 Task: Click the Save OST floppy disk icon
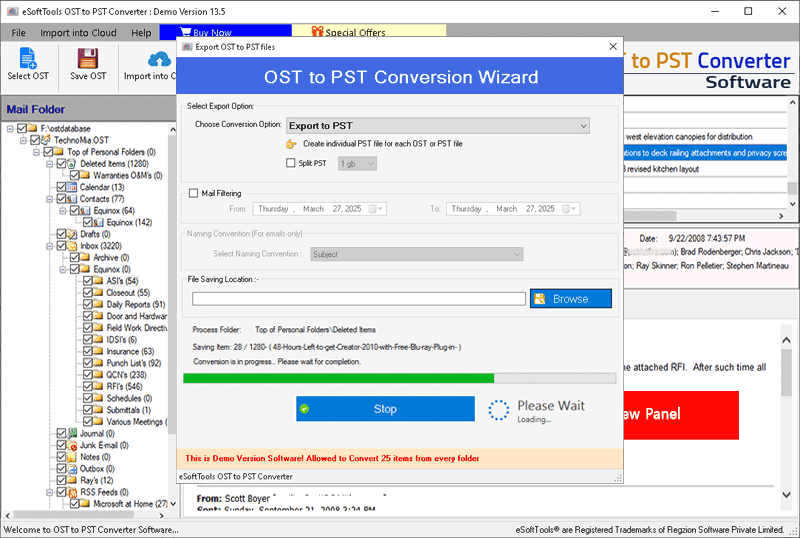tap(88, 58)
